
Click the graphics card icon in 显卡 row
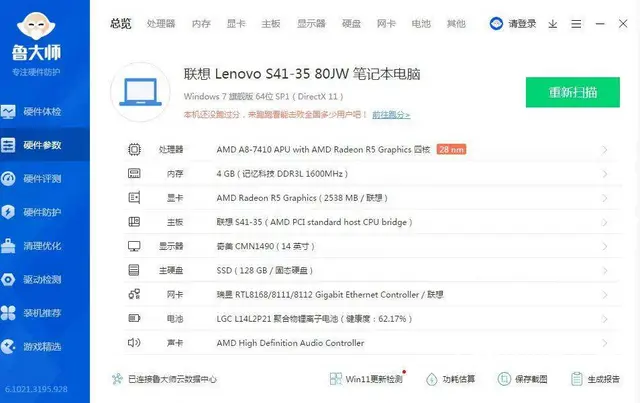click(134, 198)
